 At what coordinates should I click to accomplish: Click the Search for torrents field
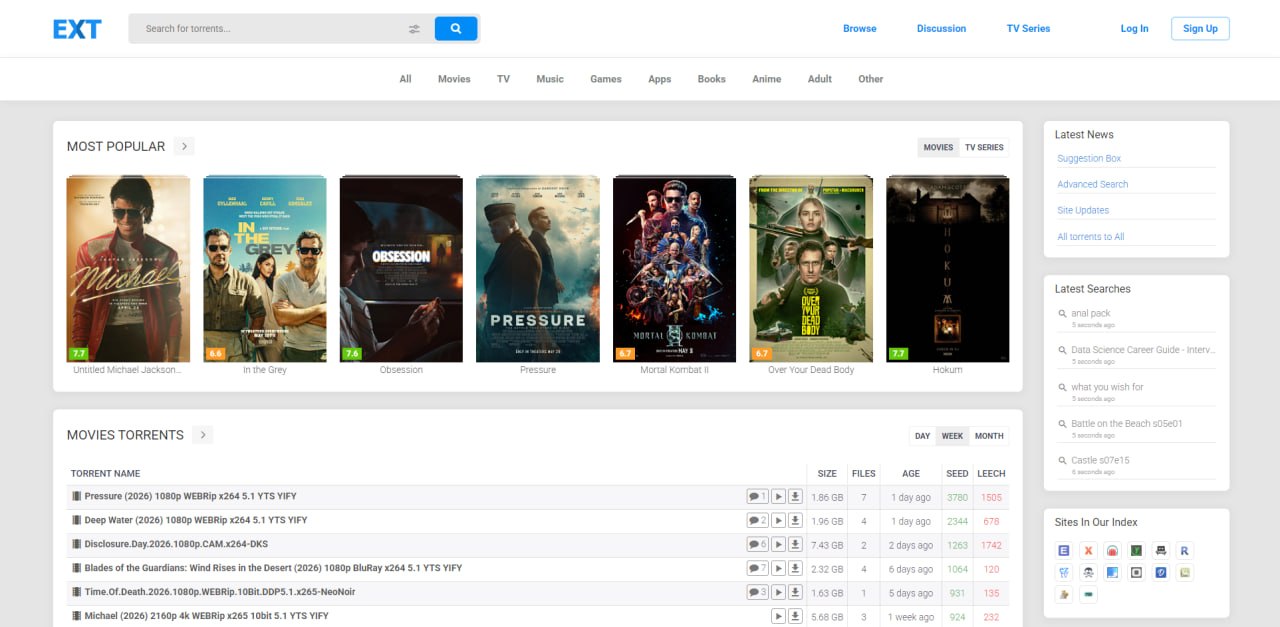click(x=270, y=29)
